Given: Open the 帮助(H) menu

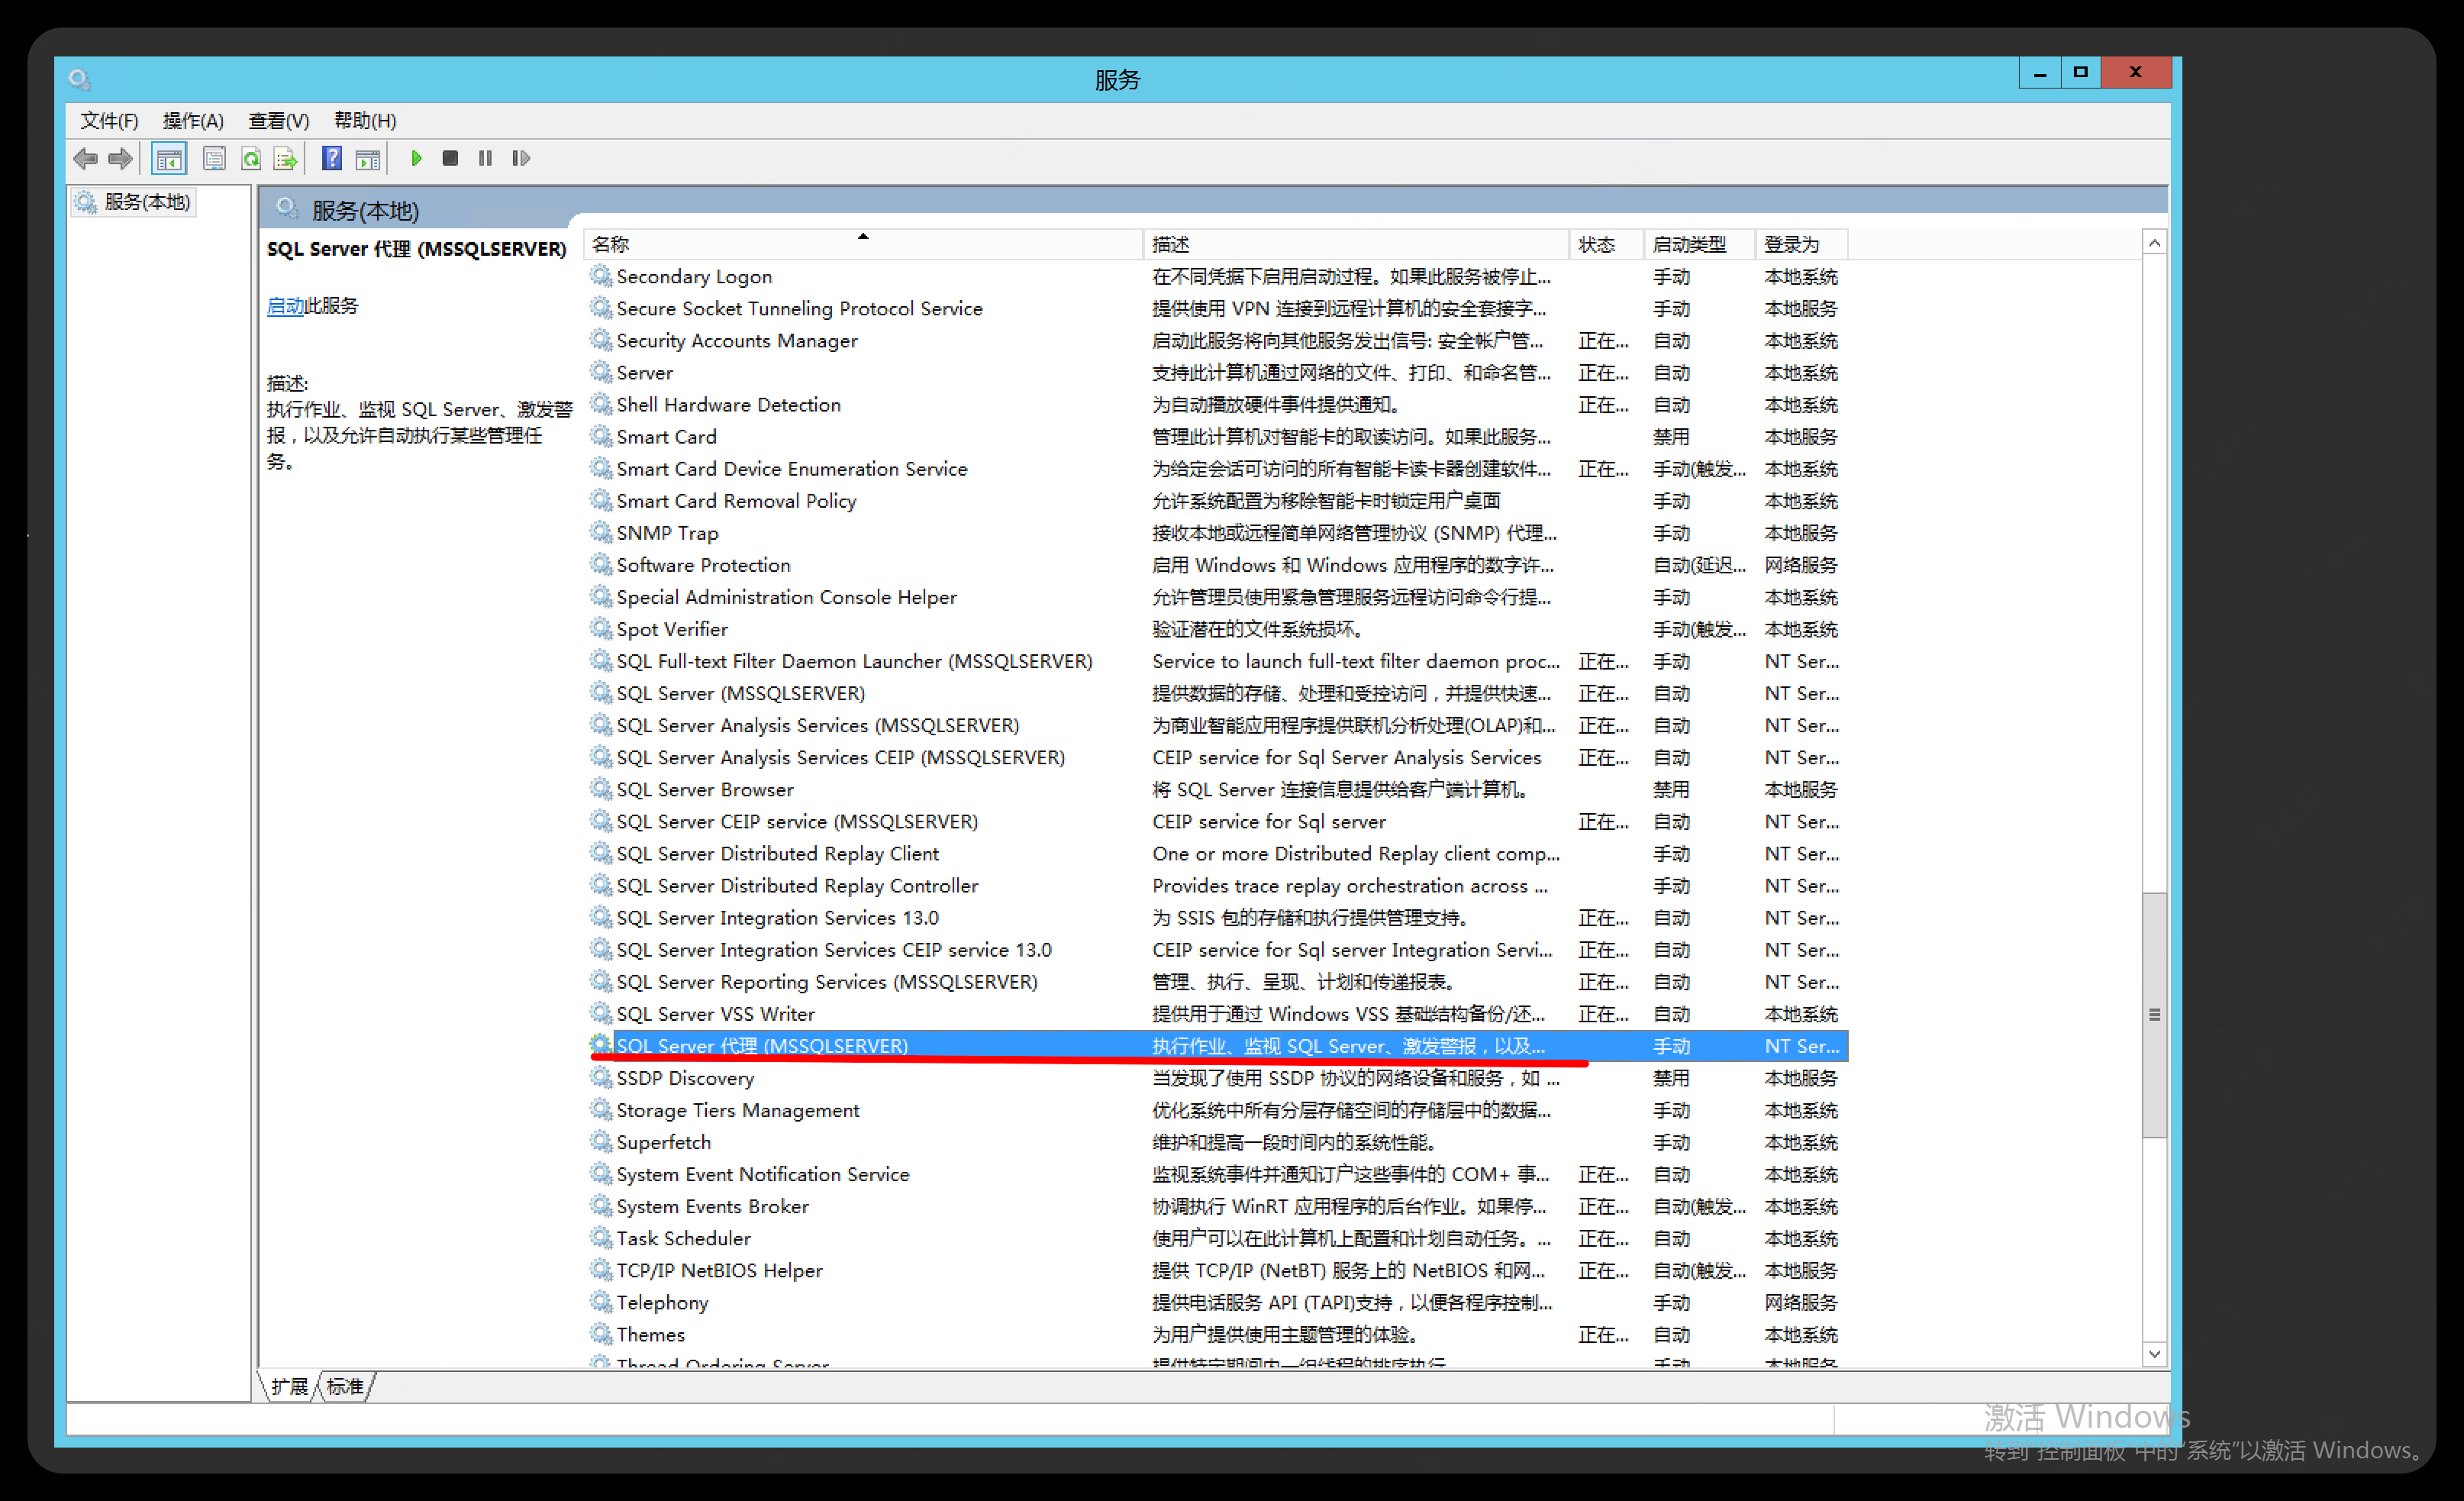Looking at the screenshot, I should coord(365,120).
